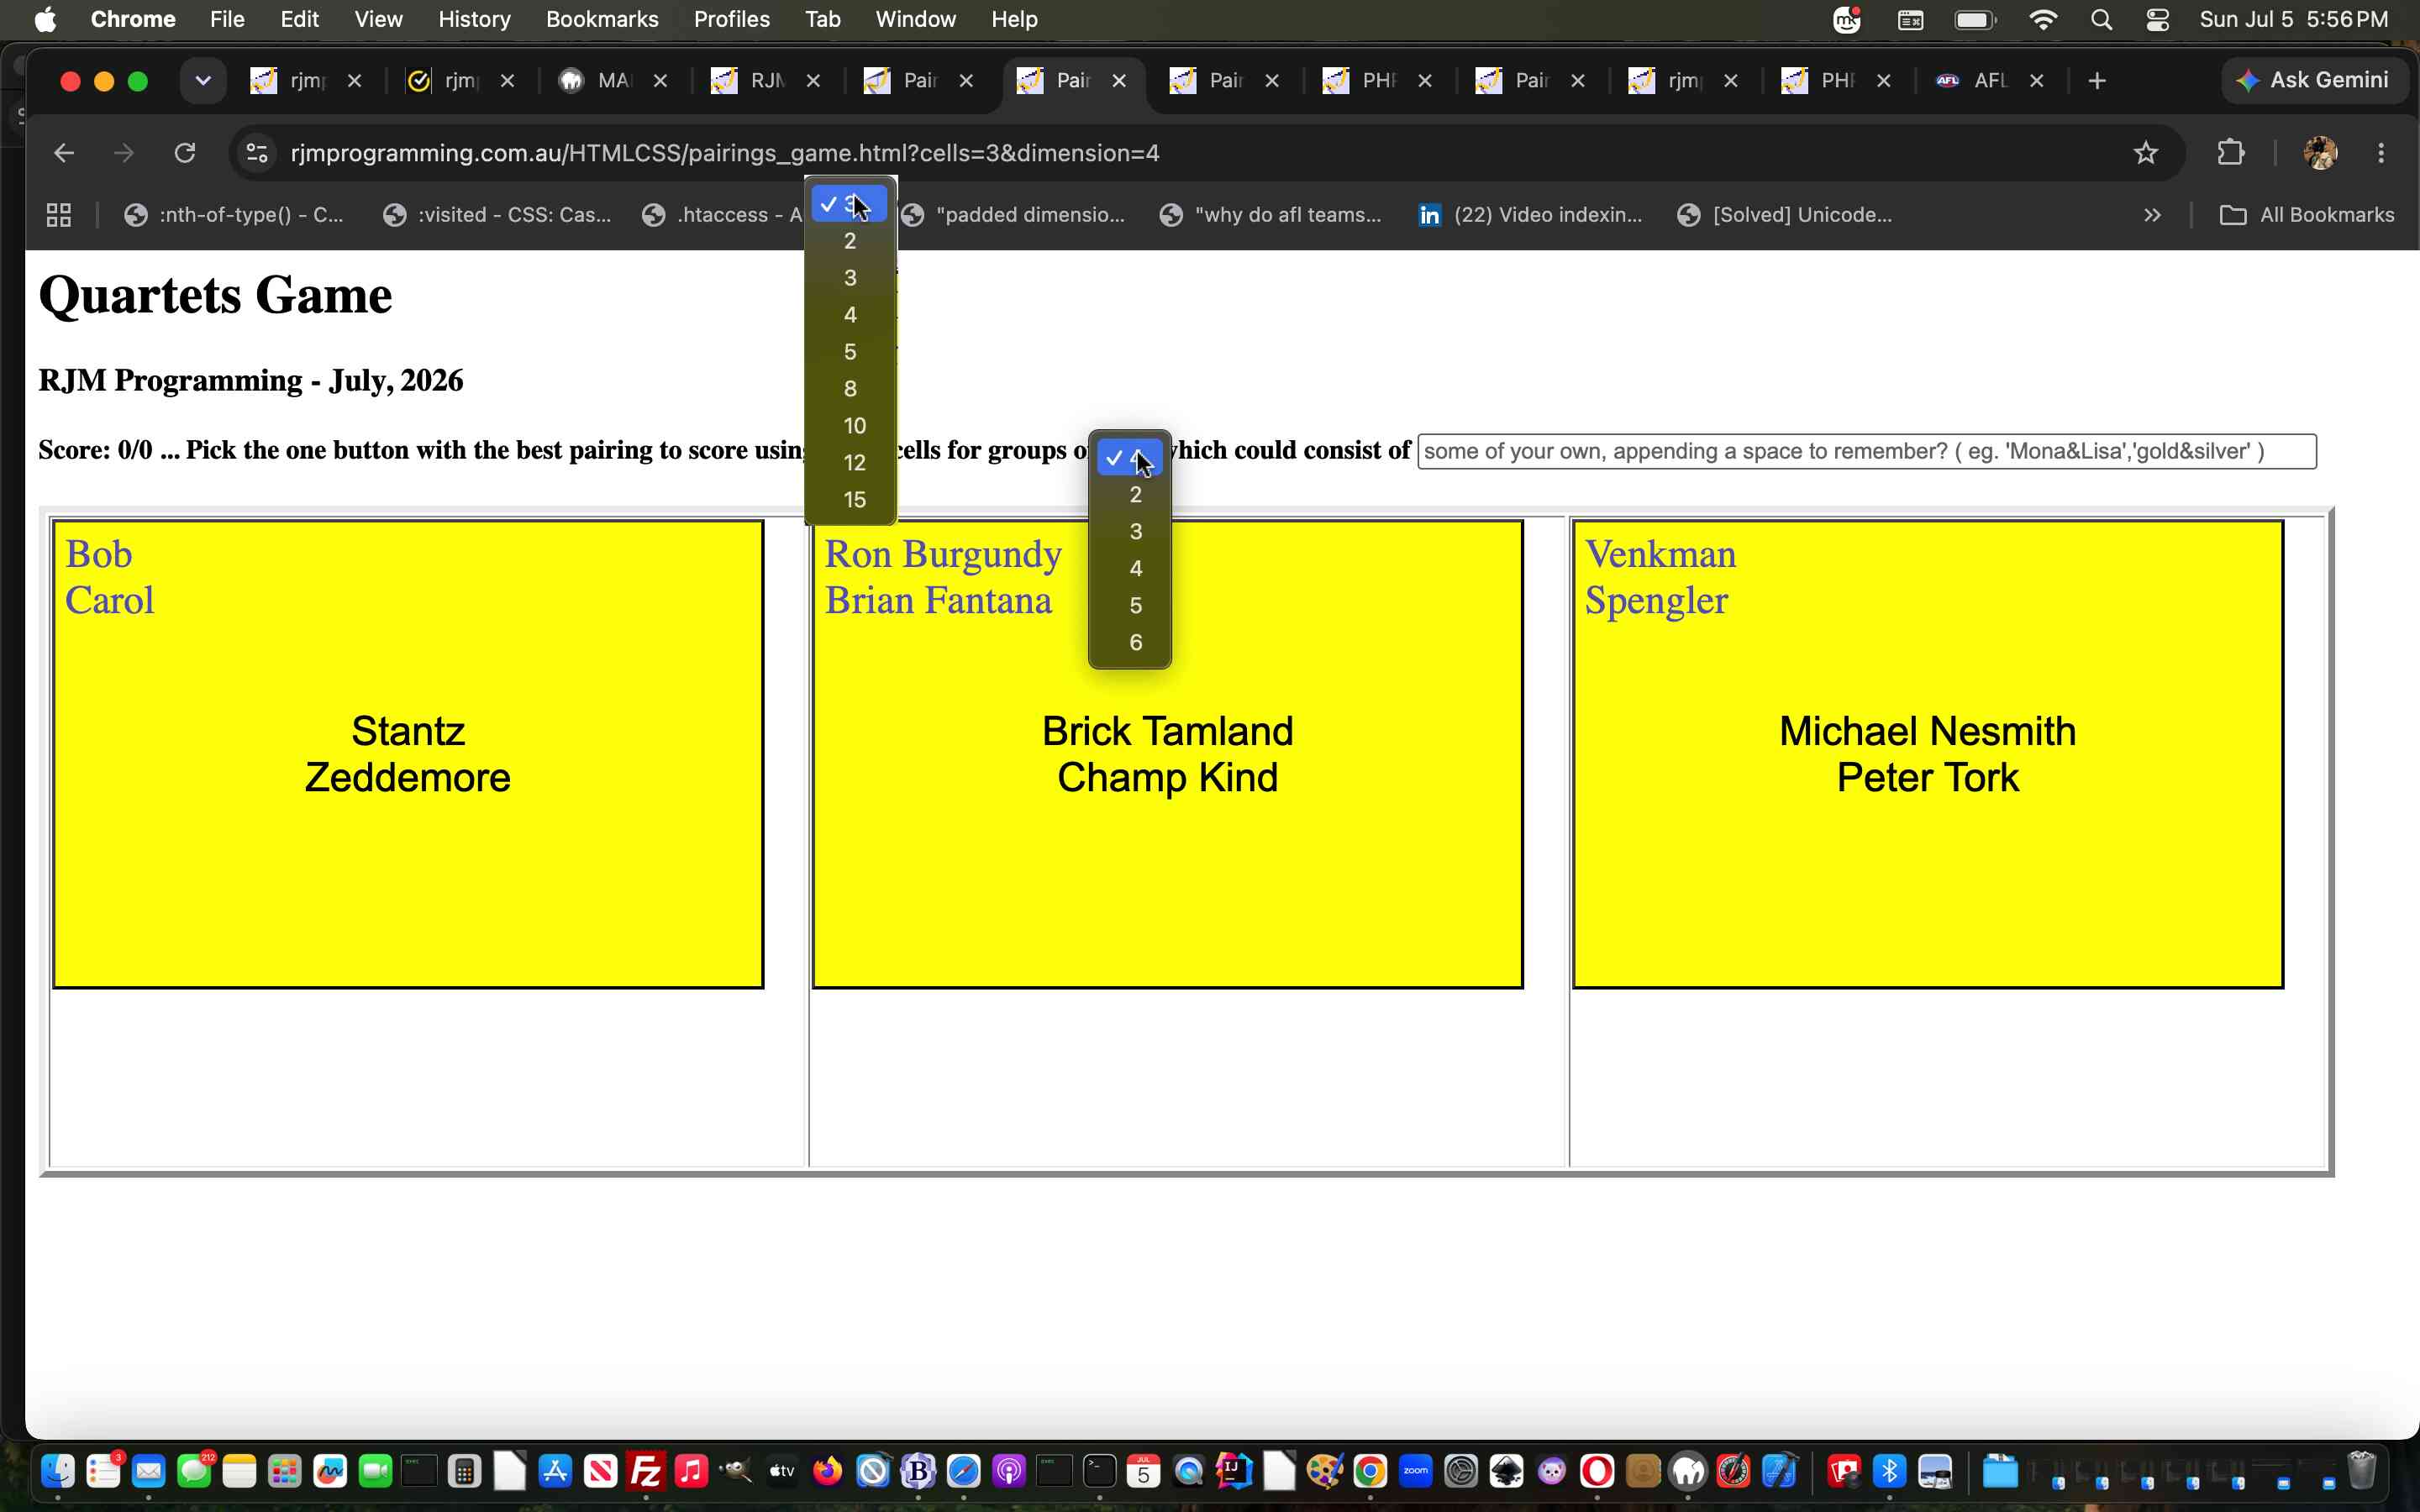
Task: Click the 'Ron Burgundy' name text
Action: coord(943,554)
